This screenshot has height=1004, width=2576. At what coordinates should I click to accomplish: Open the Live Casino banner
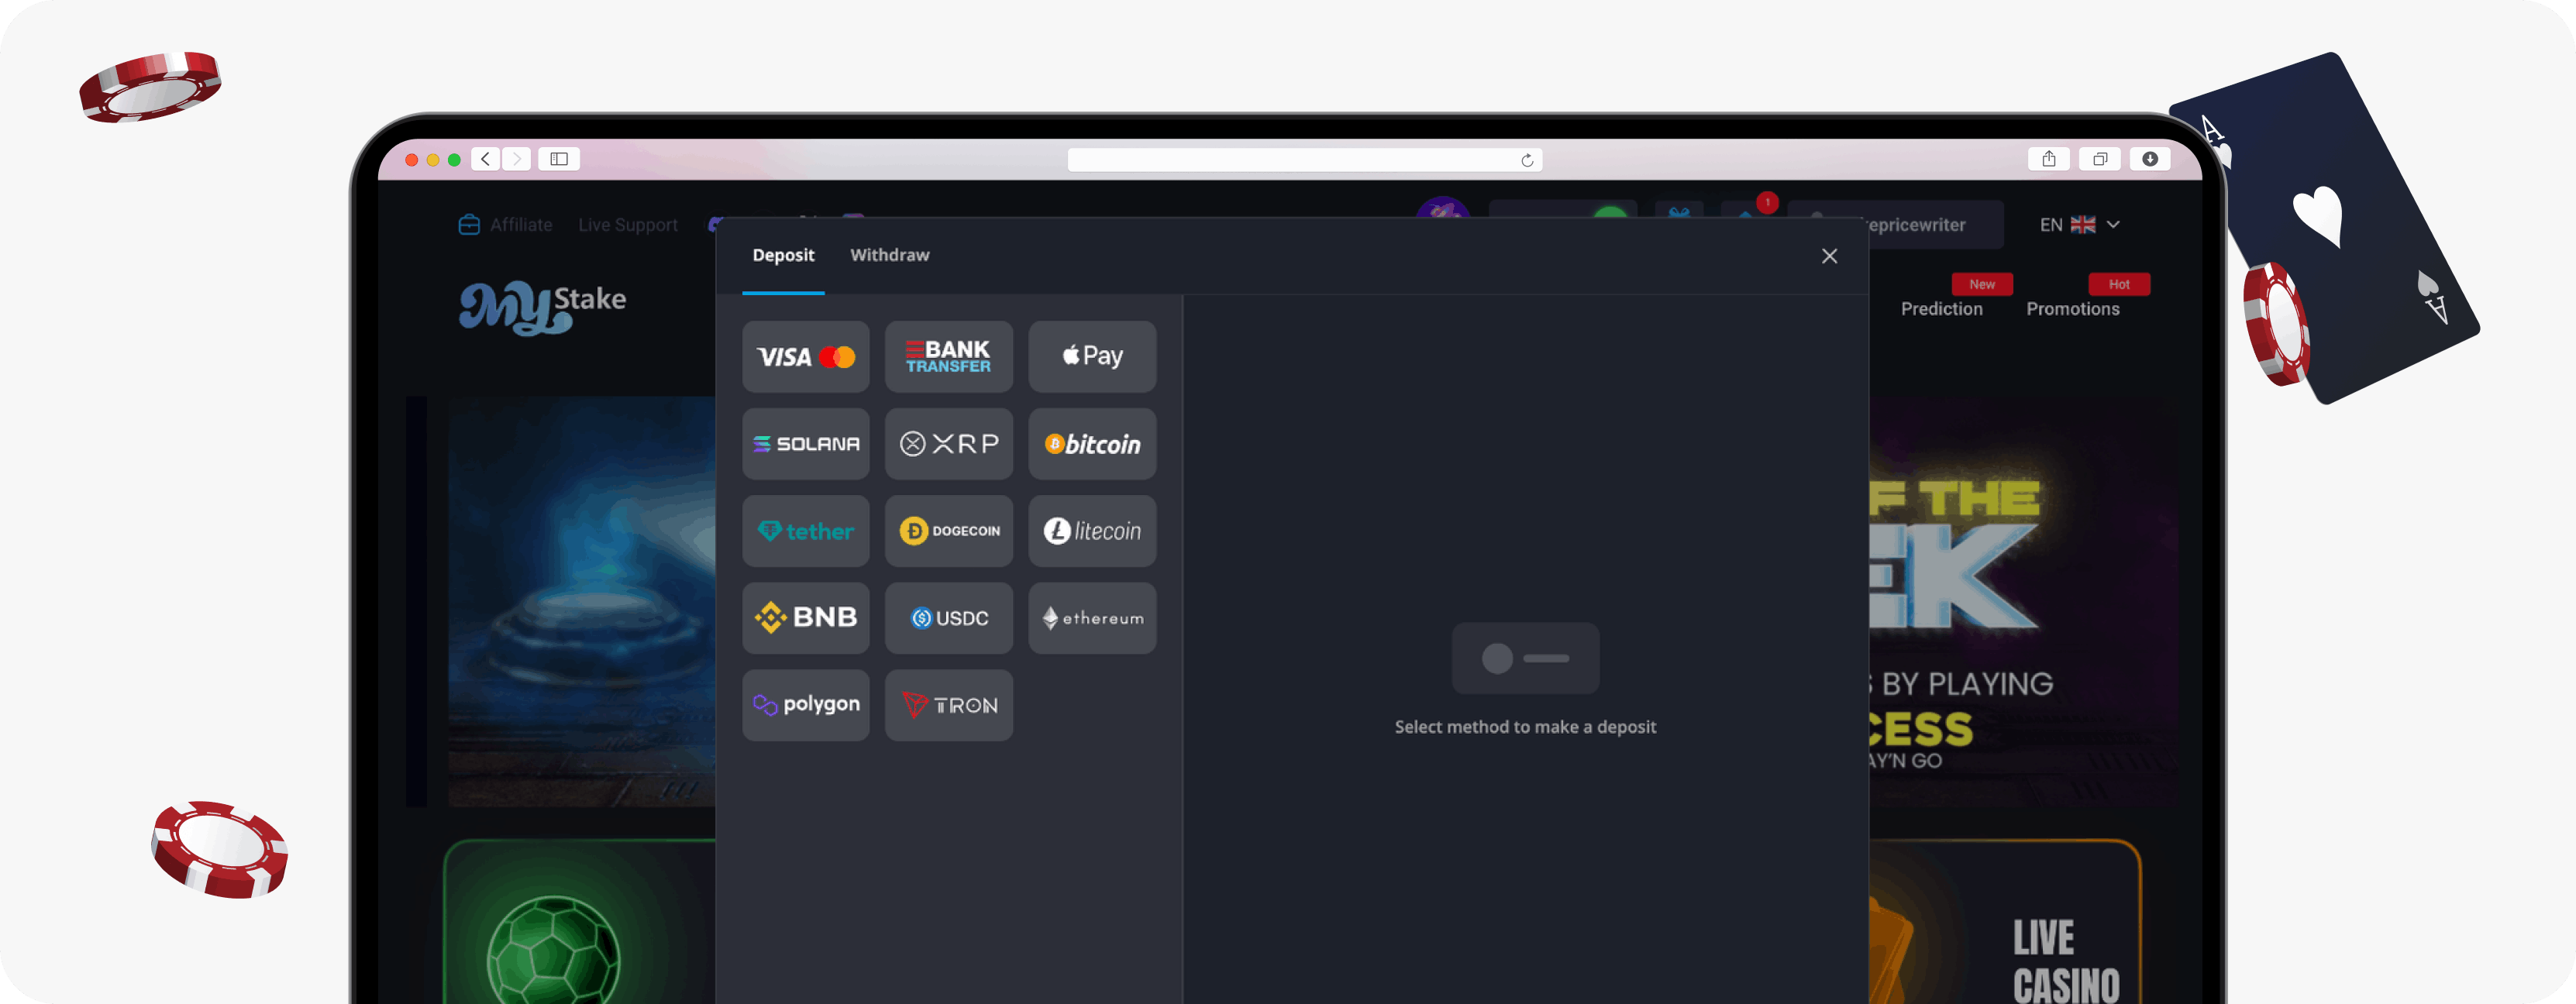click(x=2005, y=922)
